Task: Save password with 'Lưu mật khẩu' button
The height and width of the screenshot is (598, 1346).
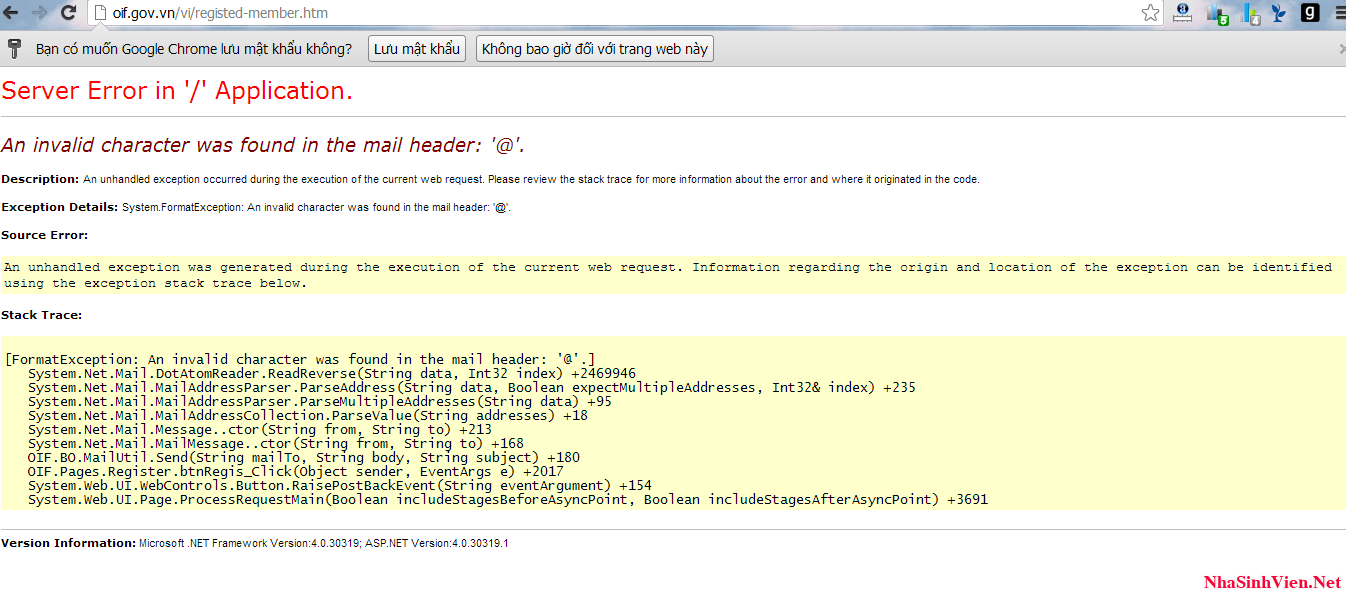Action: coord(417,49)
